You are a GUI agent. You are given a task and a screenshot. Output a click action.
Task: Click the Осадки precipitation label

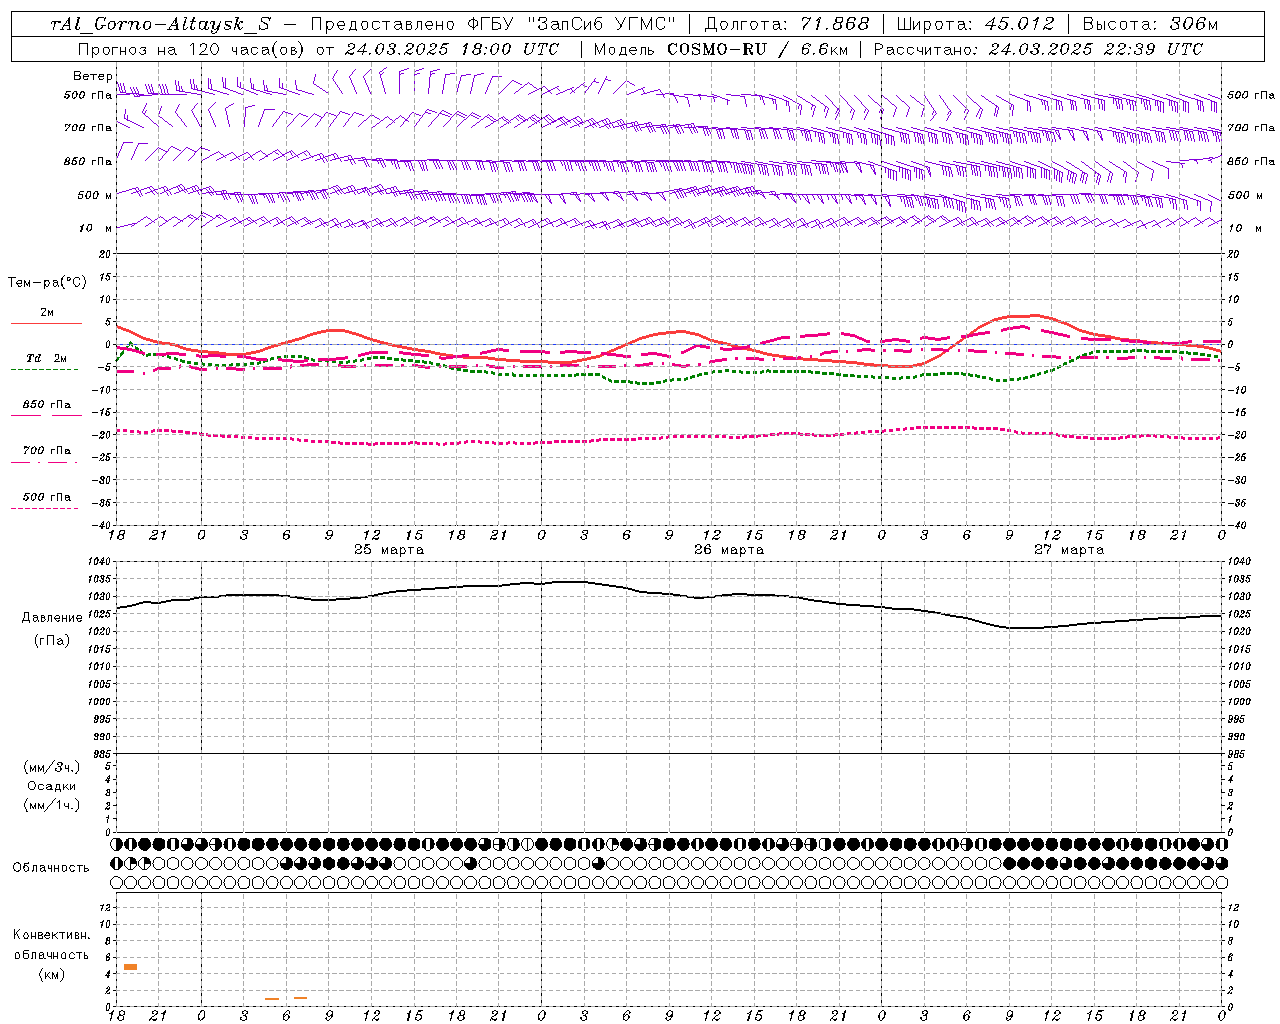[x=52, y=787]
